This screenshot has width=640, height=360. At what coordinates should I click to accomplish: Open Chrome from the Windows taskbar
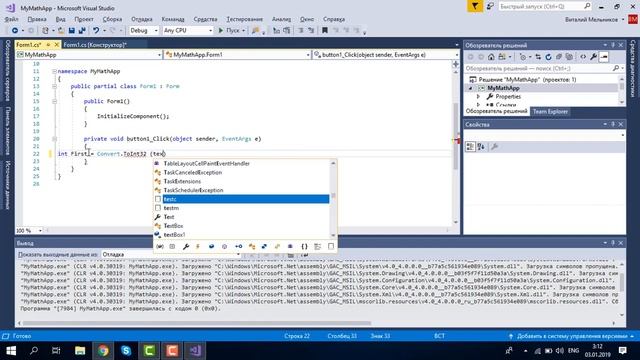point(103,351)
